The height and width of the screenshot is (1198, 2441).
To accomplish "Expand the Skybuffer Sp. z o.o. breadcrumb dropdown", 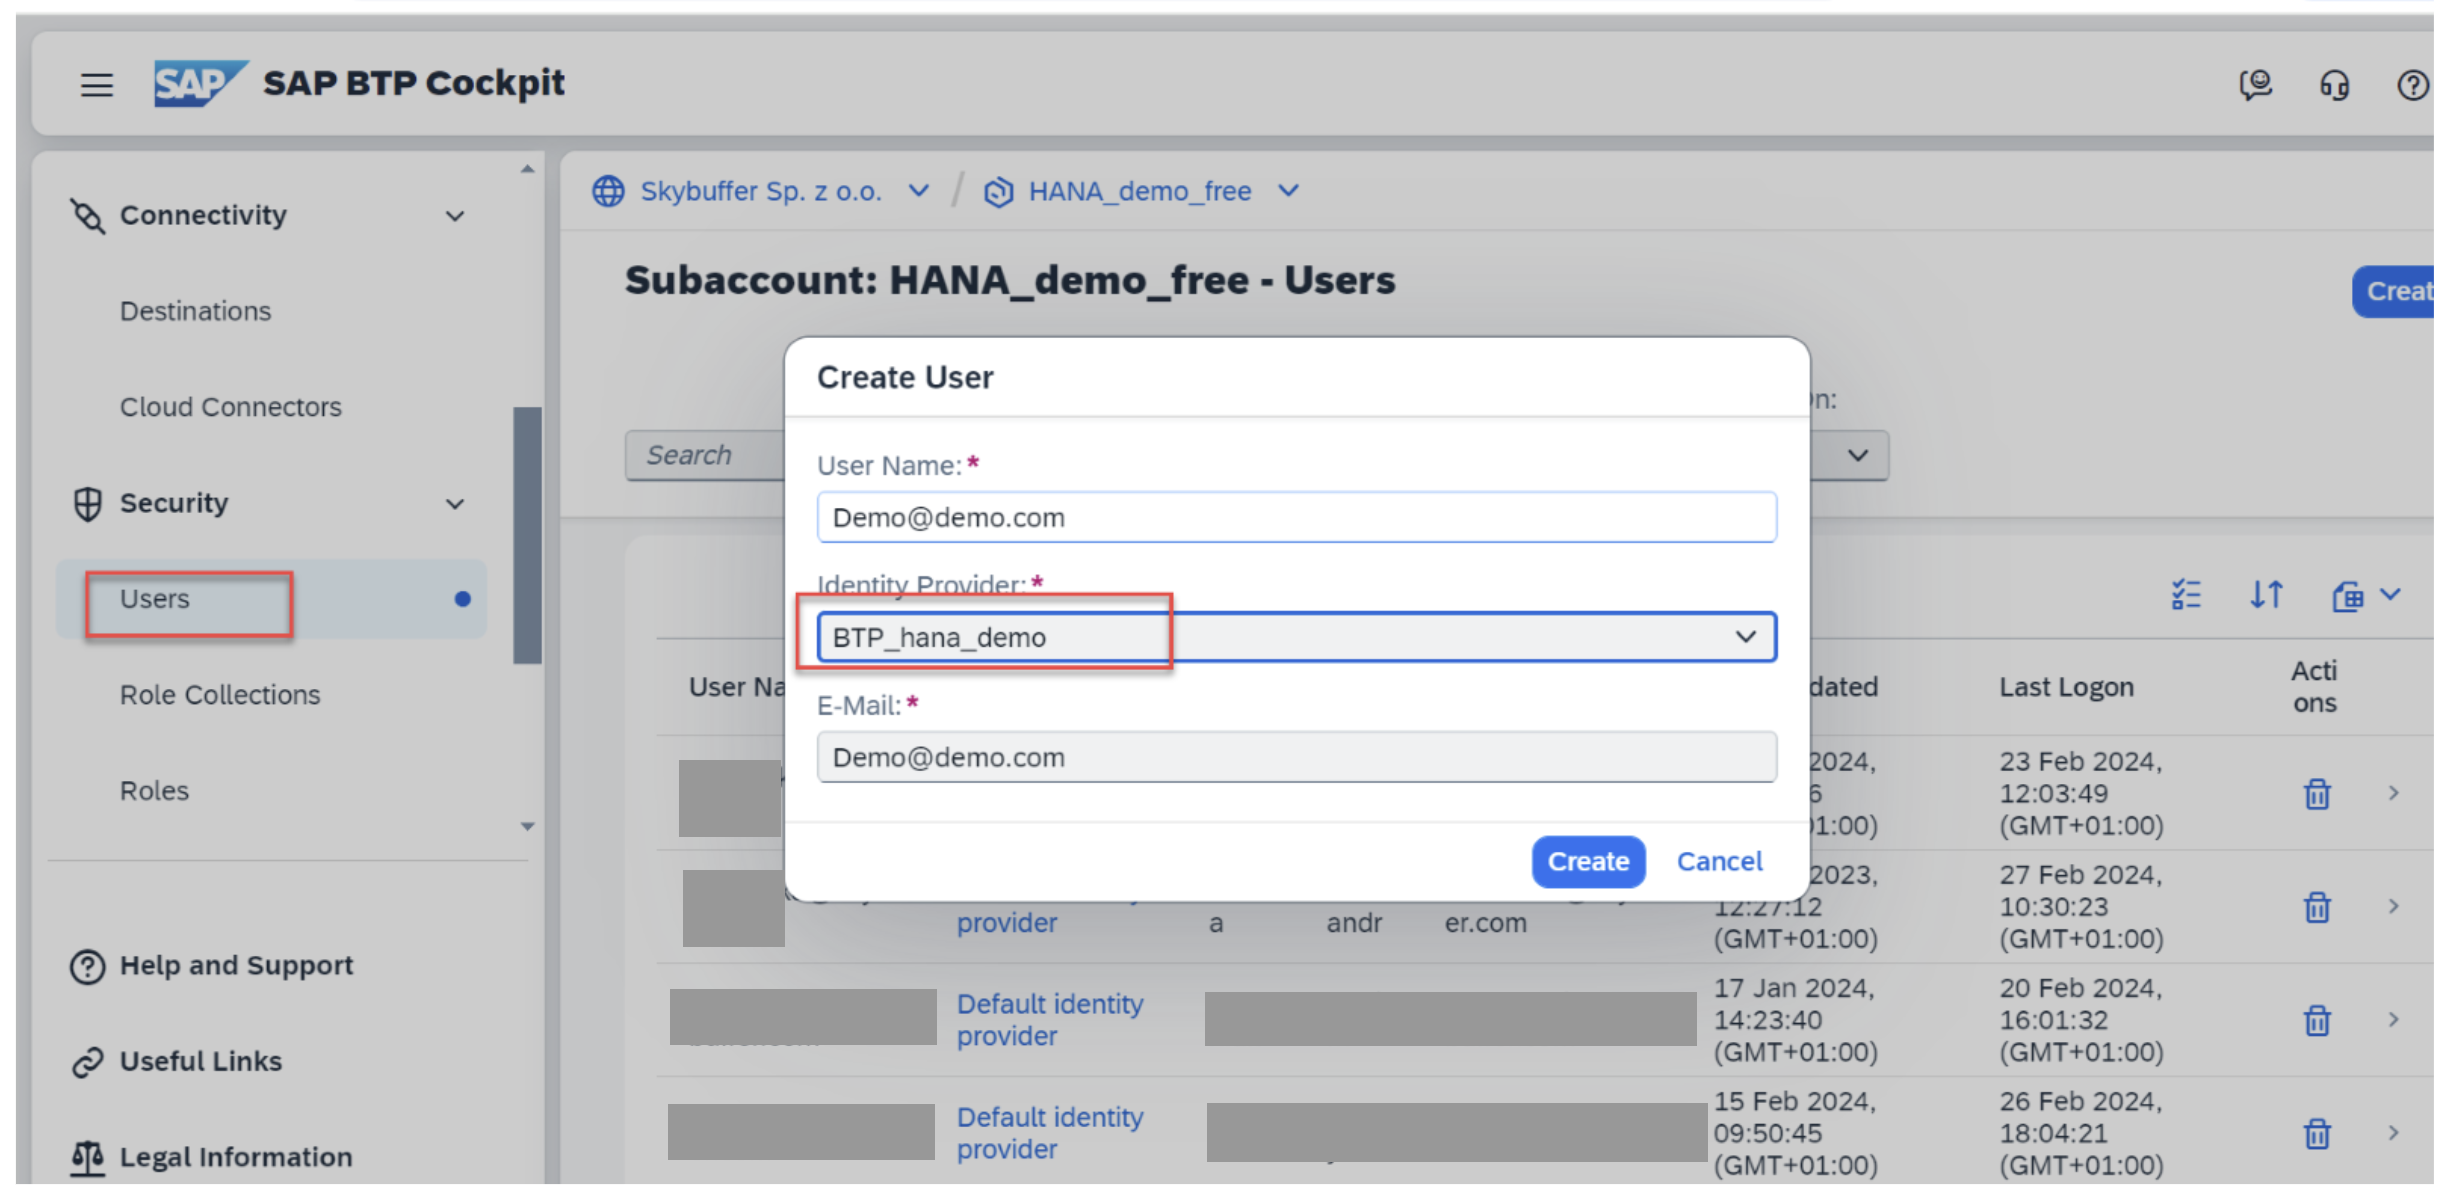I will (x=919, y=190).
